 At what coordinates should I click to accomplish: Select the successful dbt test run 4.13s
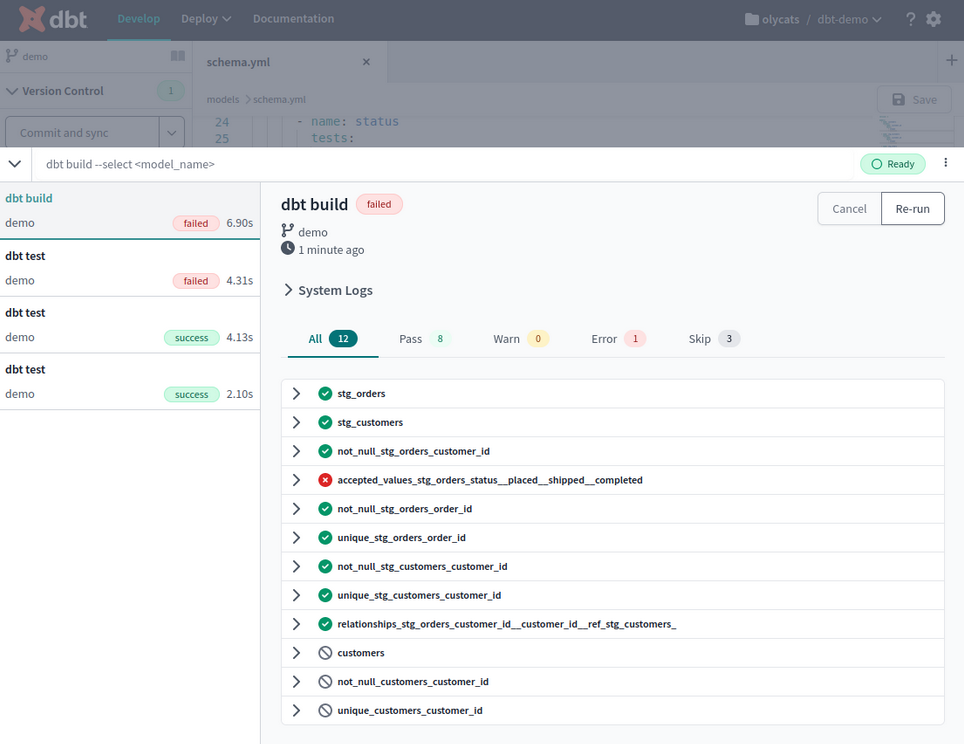tap(130, 325)
